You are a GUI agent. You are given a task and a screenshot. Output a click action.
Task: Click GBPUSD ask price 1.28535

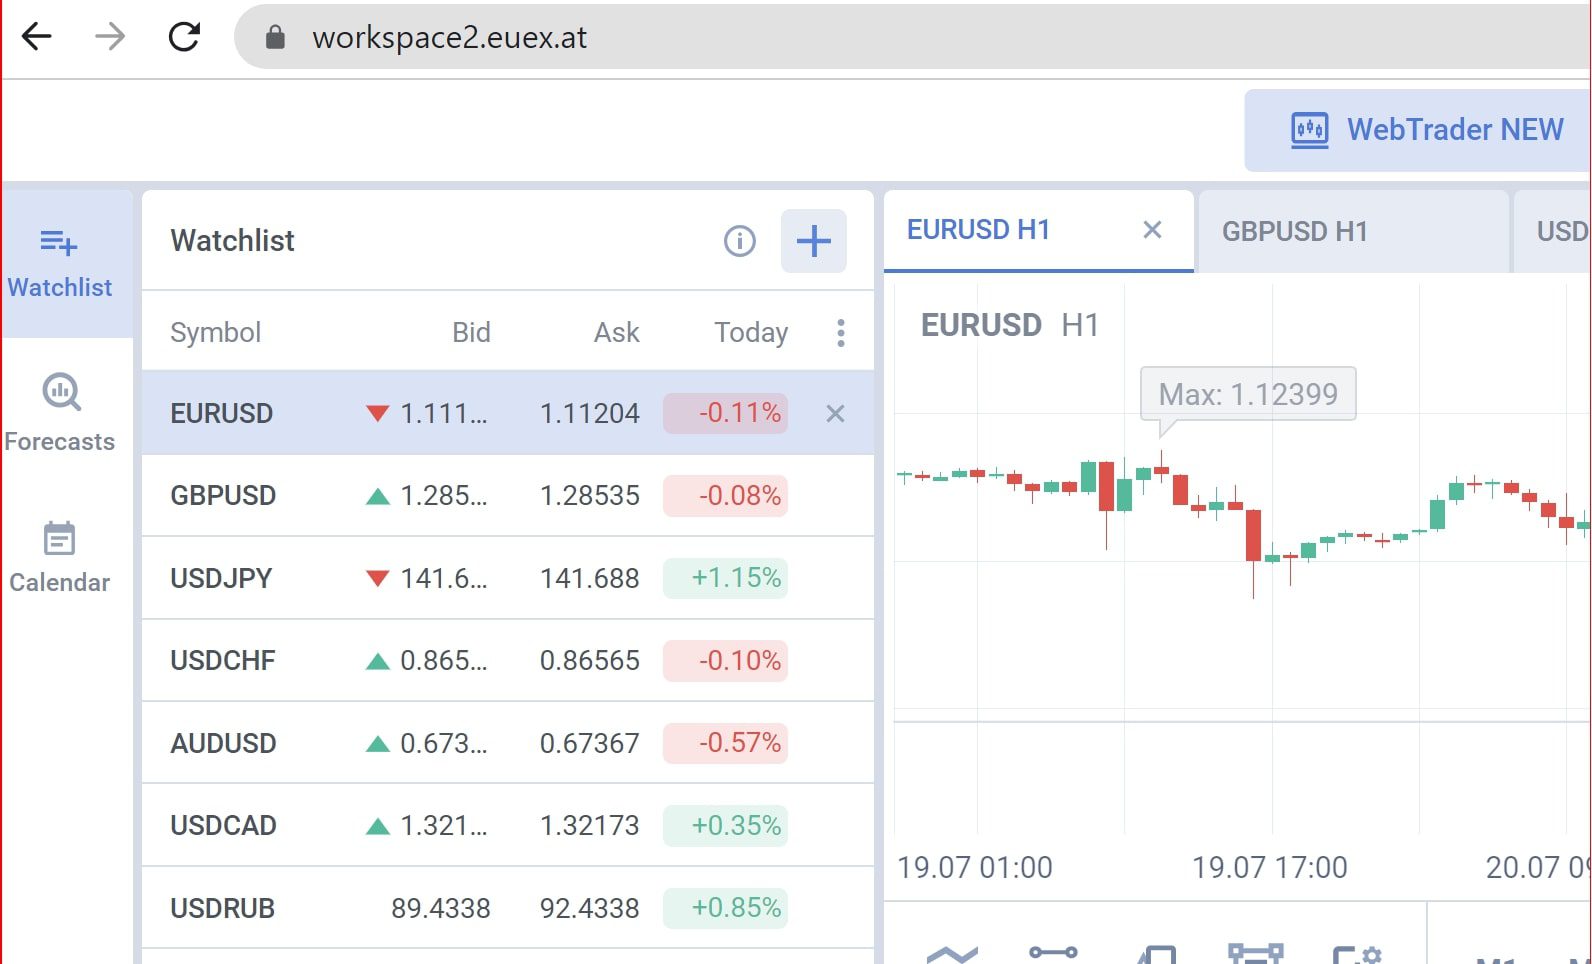[x=590, y=496]
